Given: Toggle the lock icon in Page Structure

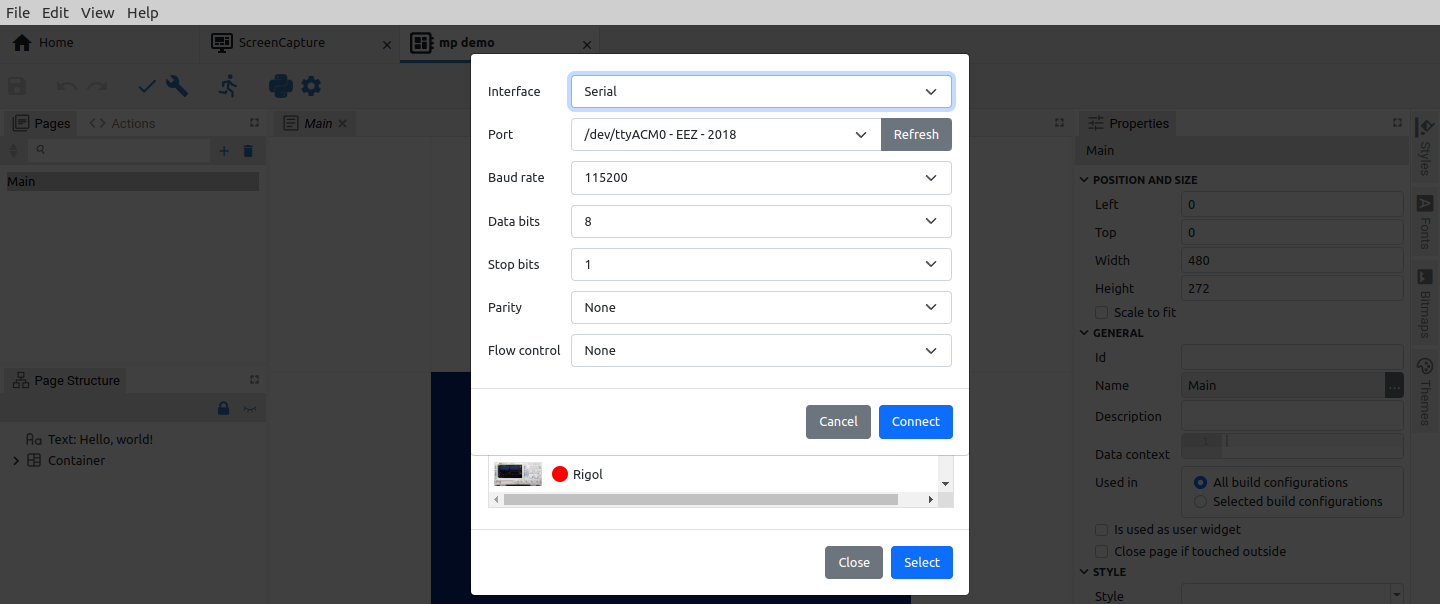Looking at the screenshot, I should [224, 409].
